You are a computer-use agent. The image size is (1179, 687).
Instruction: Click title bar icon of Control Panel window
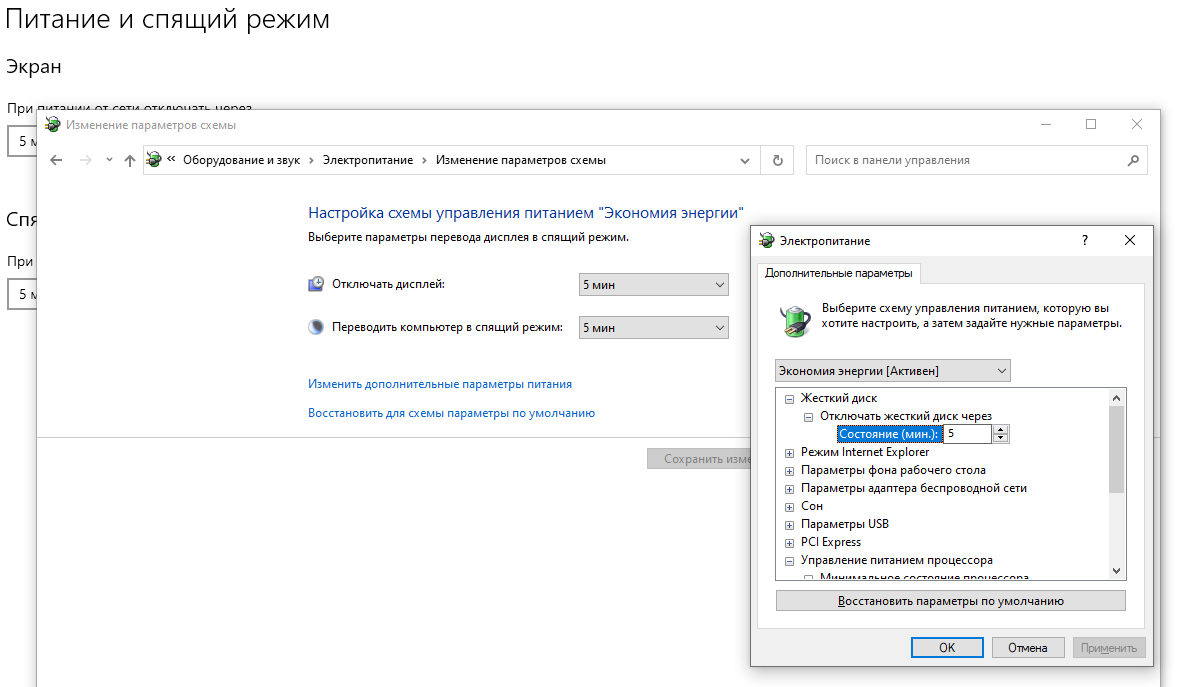tap(53, 125)
